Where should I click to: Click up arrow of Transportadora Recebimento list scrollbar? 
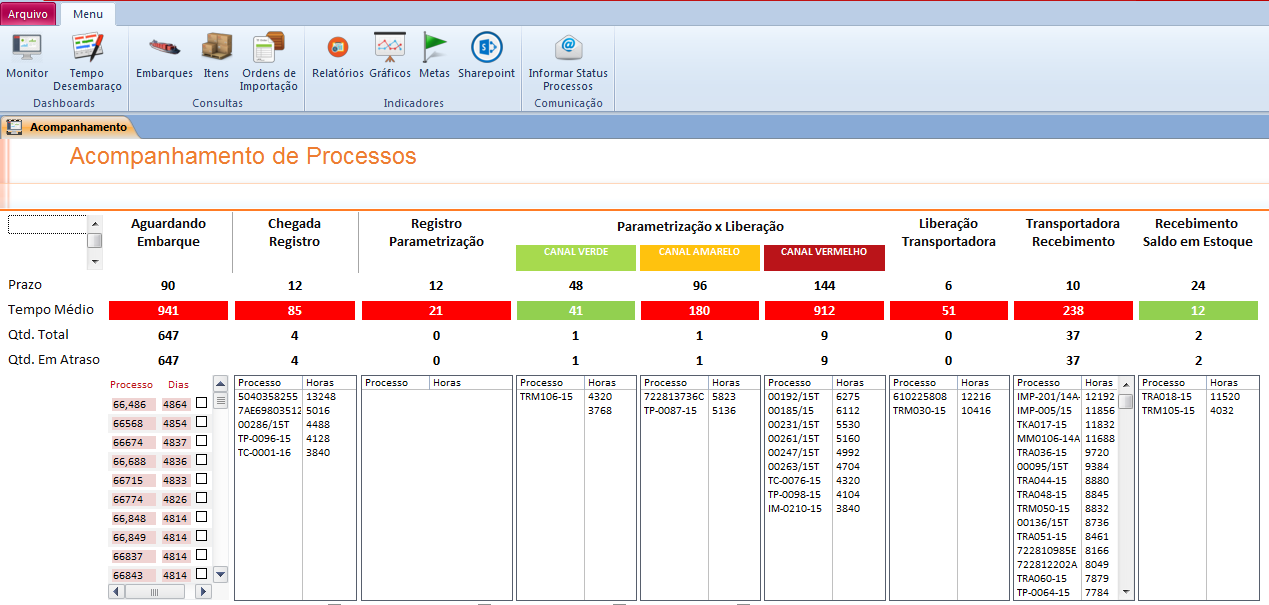[x=1126, y=383]
